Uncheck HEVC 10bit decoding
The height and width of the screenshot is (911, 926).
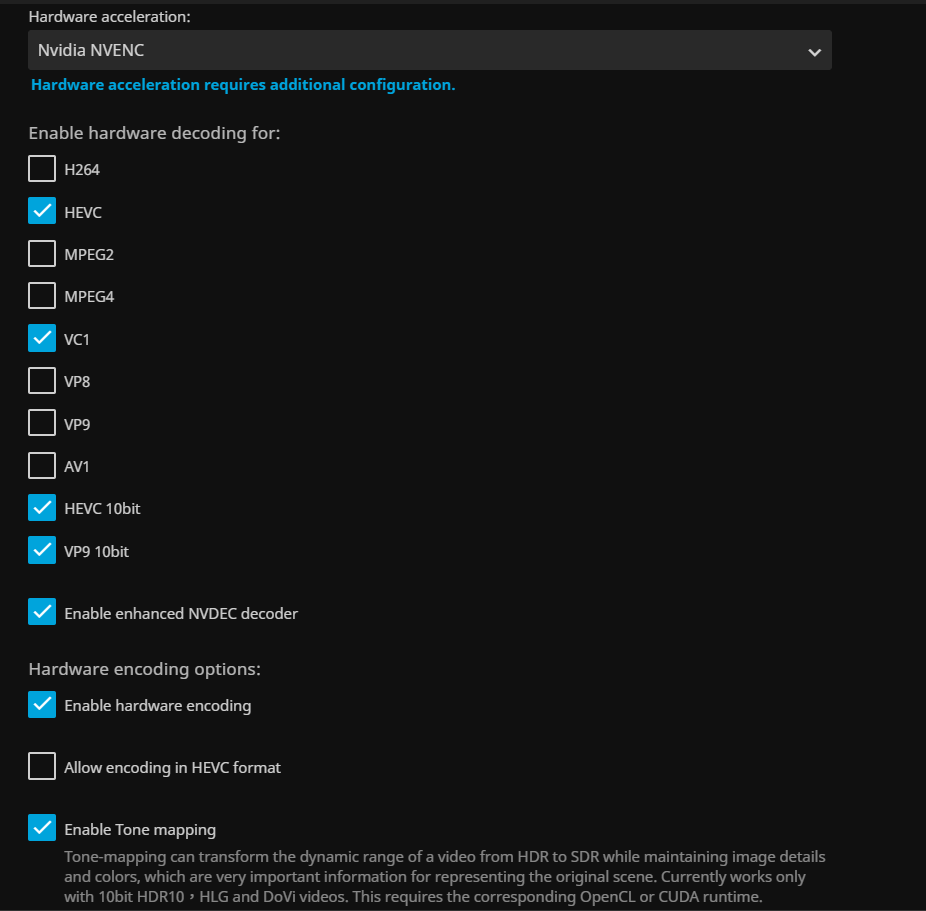(x=42, y=508)
